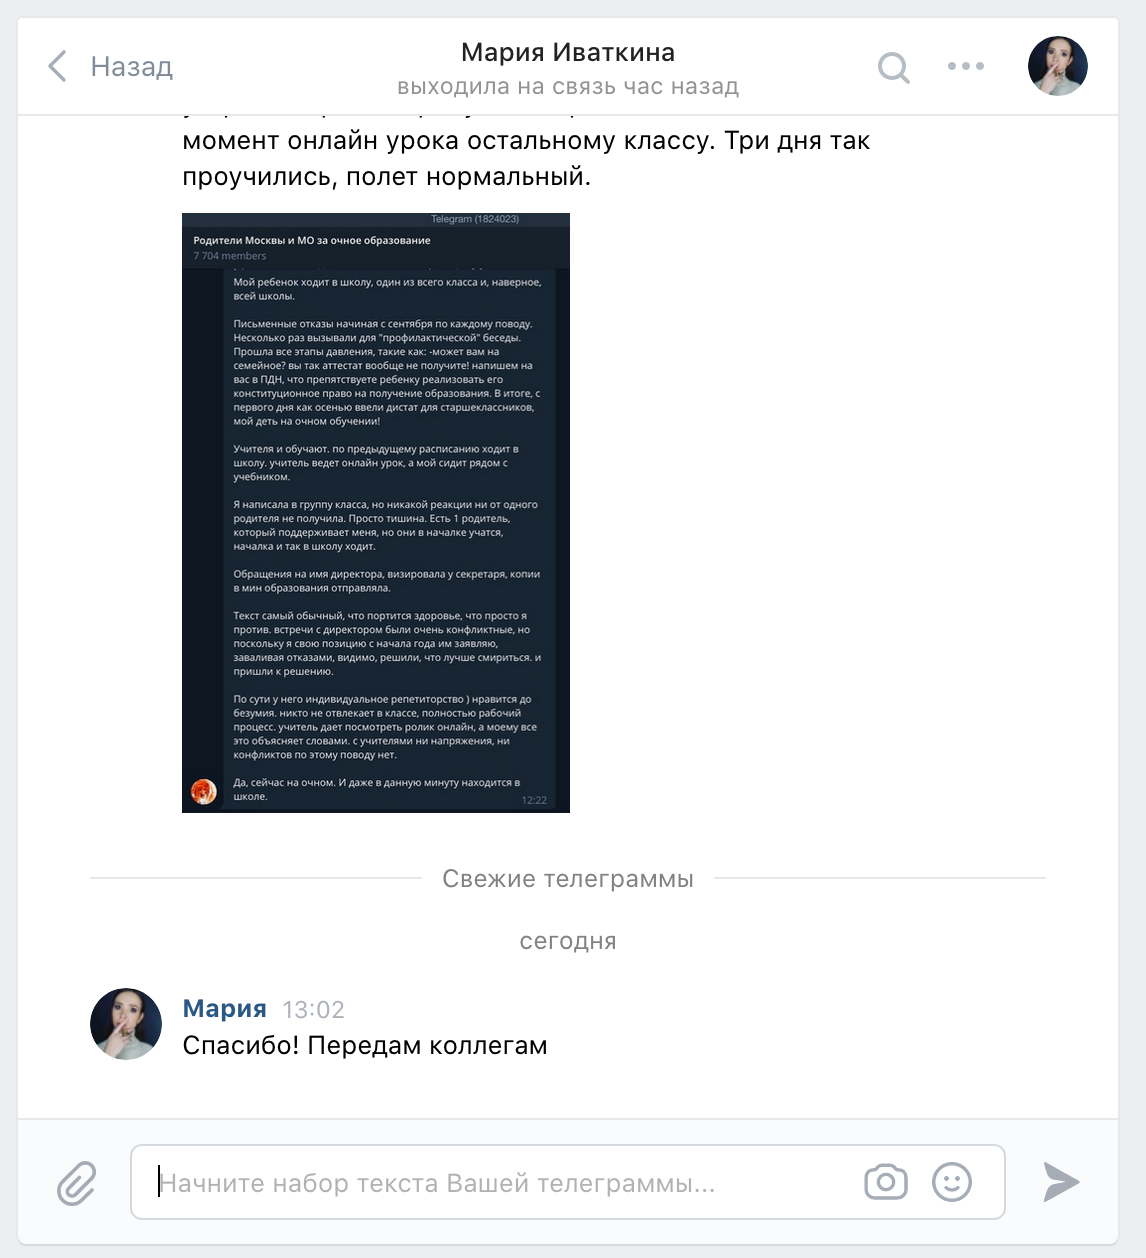Click the camera icon in the input
1146x1258 pixels.
pos(886,1182)
